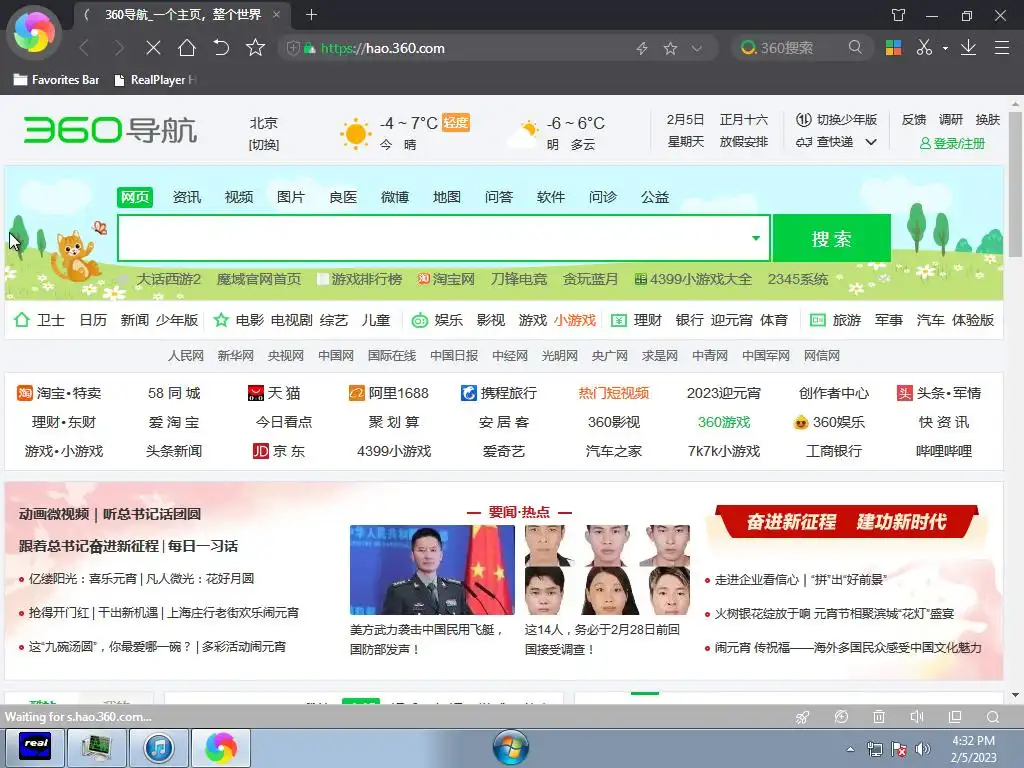Show hidden tray icons arrow
This screenshot has height=768, width=1024.
(x=850, y=749)
